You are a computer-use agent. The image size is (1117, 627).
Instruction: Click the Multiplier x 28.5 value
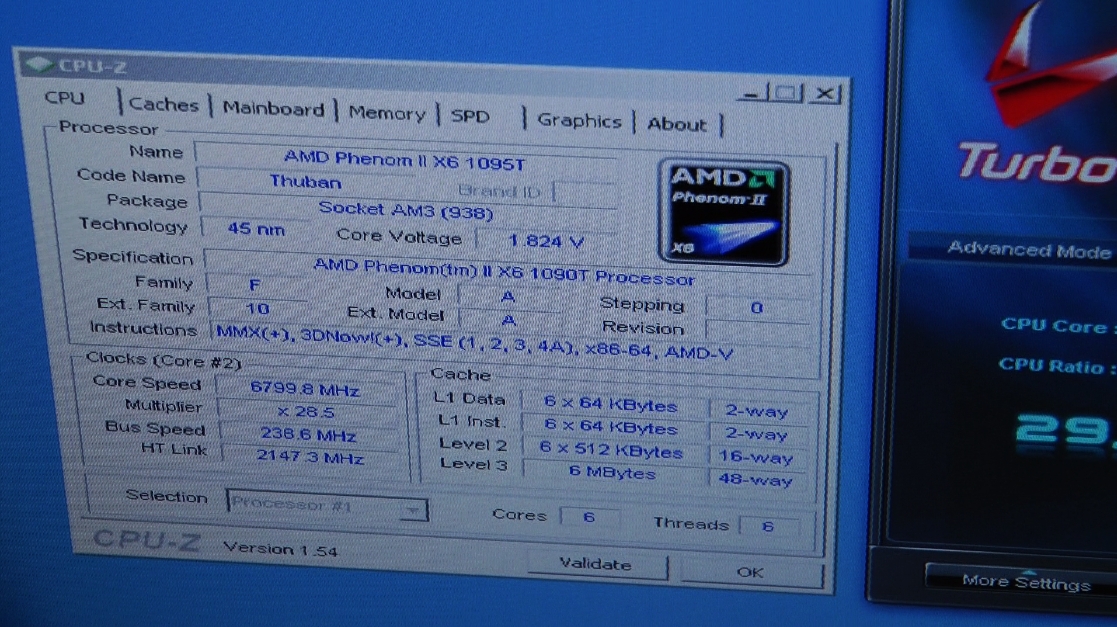click(306, 412)
